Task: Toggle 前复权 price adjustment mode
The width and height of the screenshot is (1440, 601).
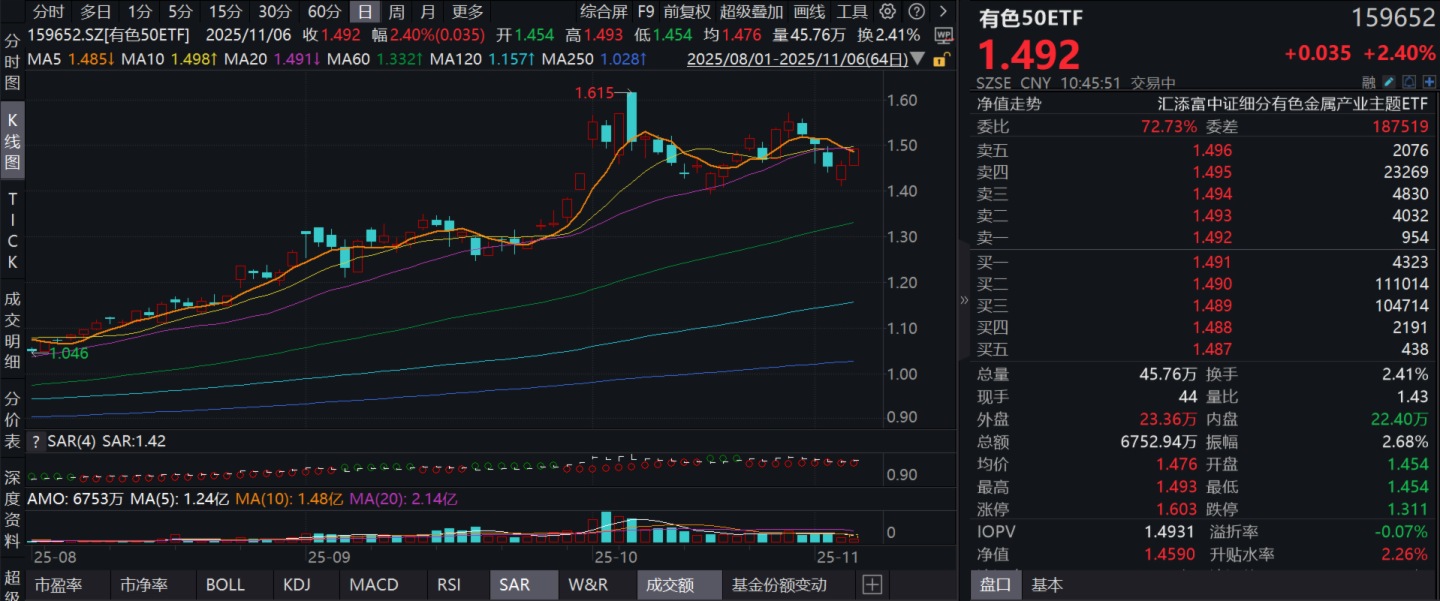Action: (x=687, y=12)
